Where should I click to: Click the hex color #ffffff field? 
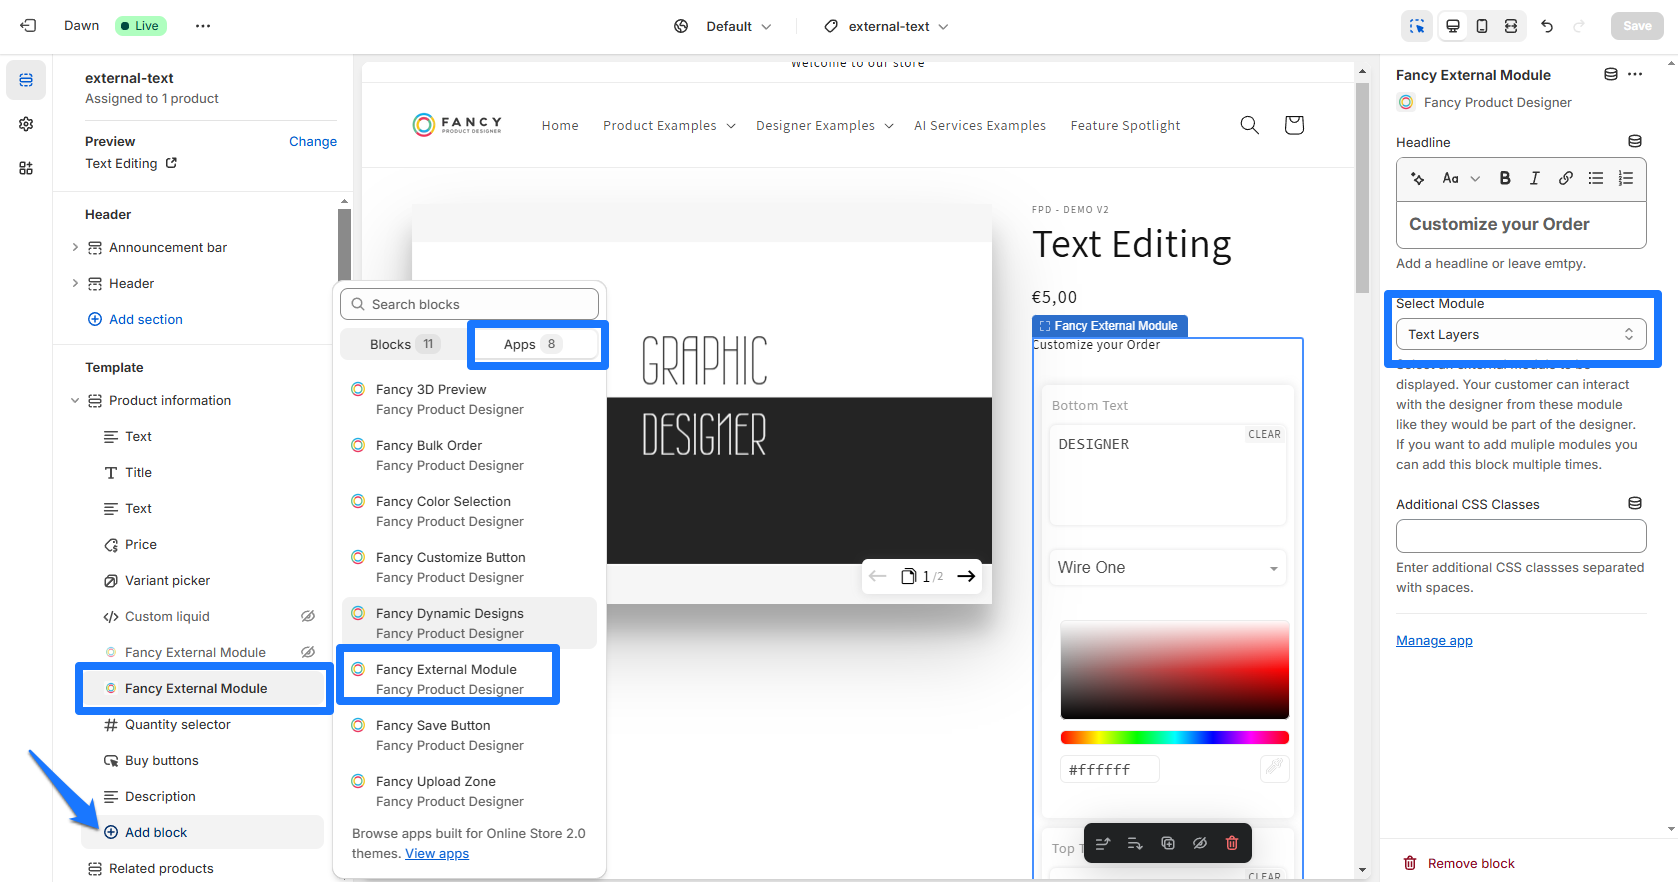1109,769
